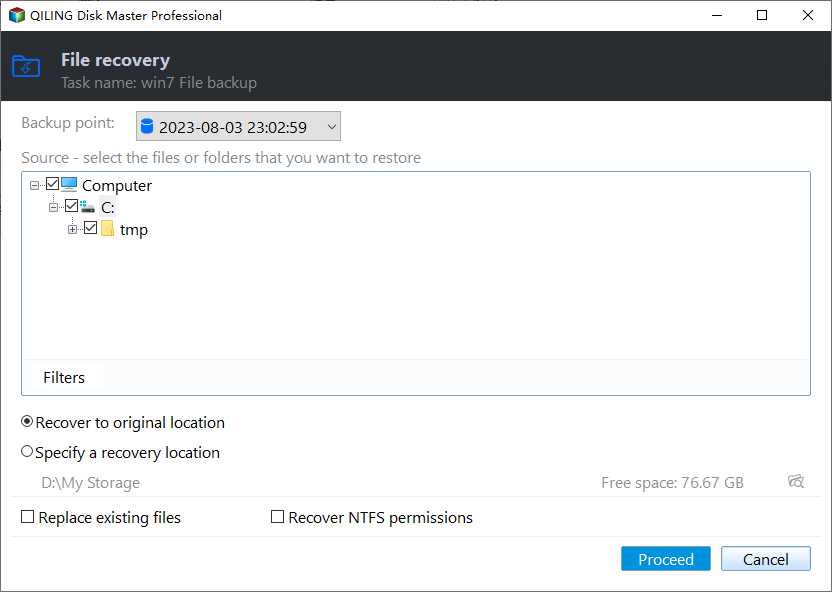Collapse the C: drive node
The width and height of the screenshot is (832, 592).
click(x=53, y=207)
